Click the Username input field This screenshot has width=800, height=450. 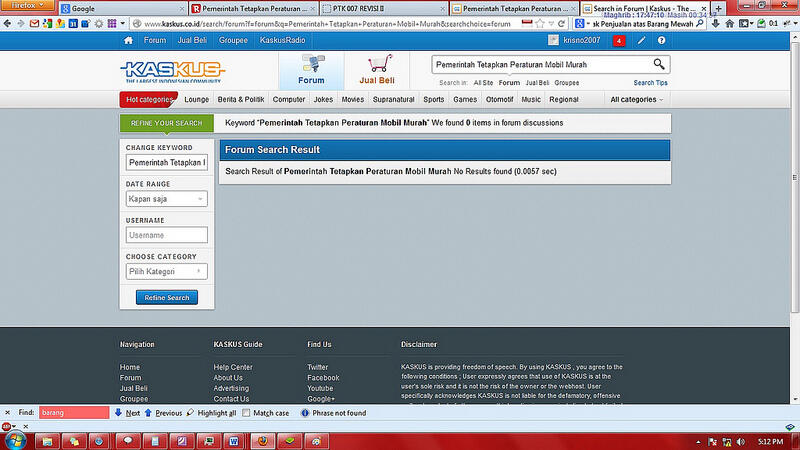[x=166, y=235]
